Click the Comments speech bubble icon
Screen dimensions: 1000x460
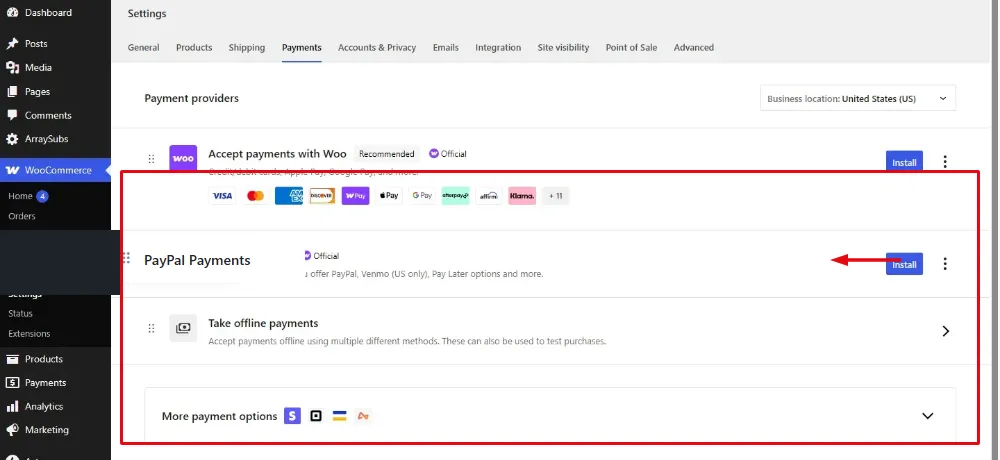tap(12, 115)
